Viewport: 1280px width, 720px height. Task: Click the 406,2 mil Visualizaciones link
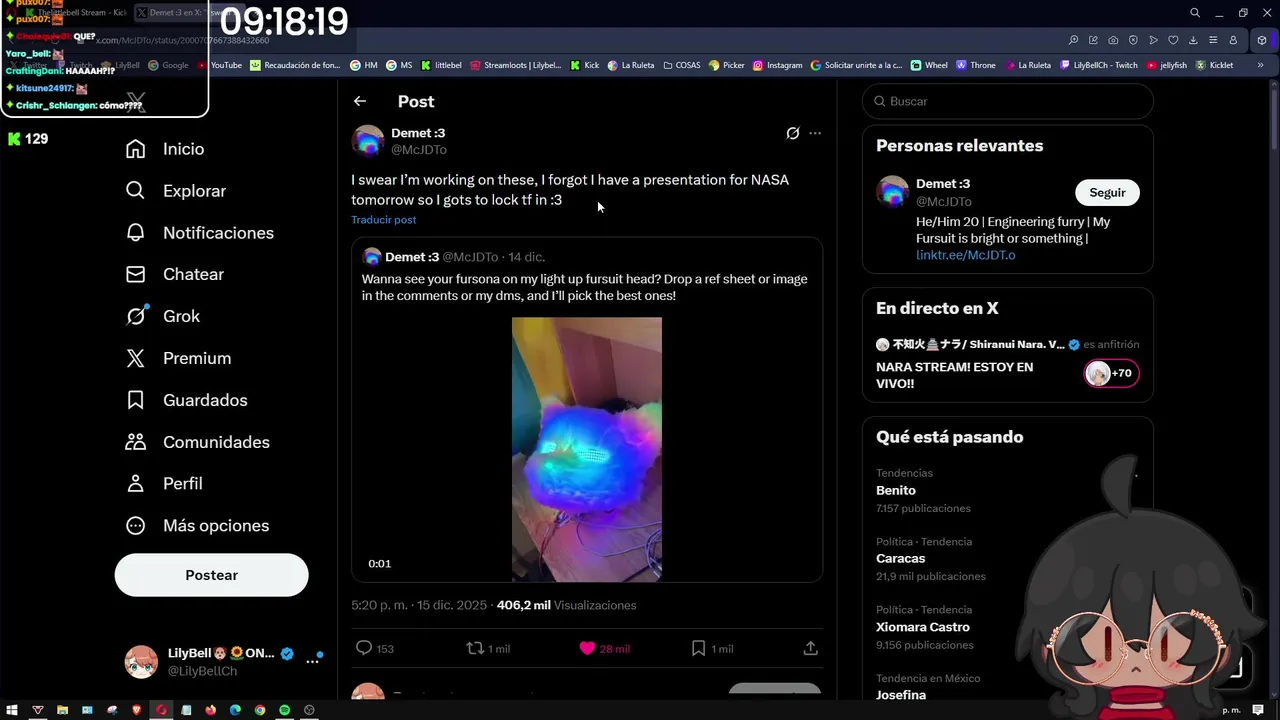click(x=566, y=605)
